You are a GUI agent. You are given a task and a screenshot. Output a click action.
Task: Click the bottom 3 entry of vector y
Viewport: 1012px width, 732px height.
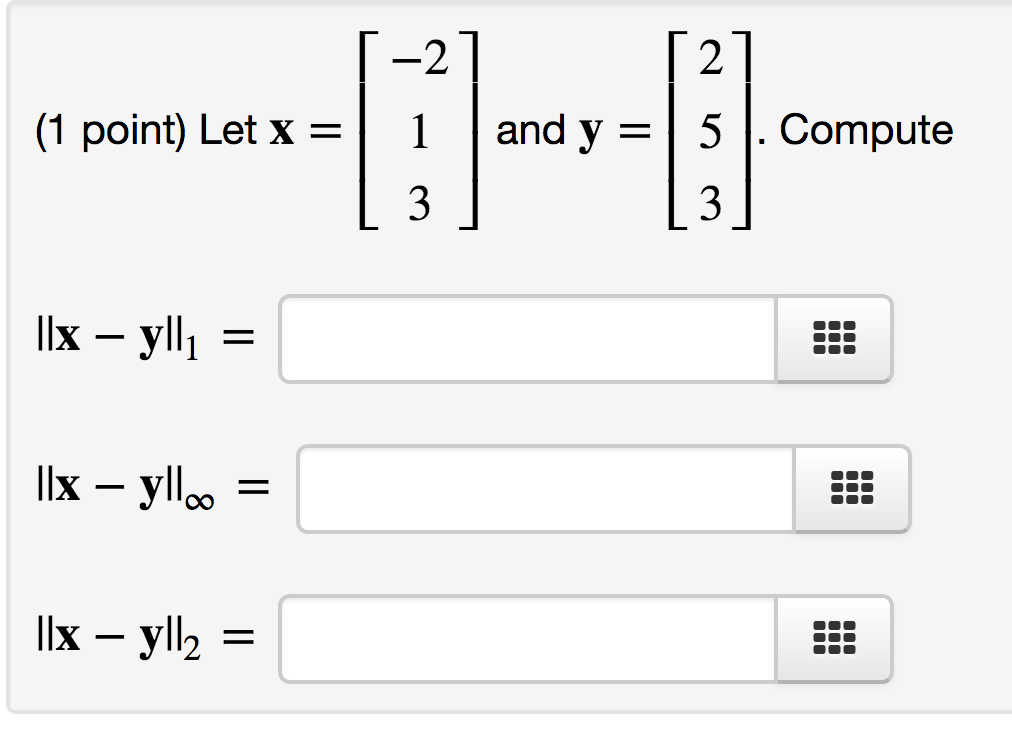[711, 204]
